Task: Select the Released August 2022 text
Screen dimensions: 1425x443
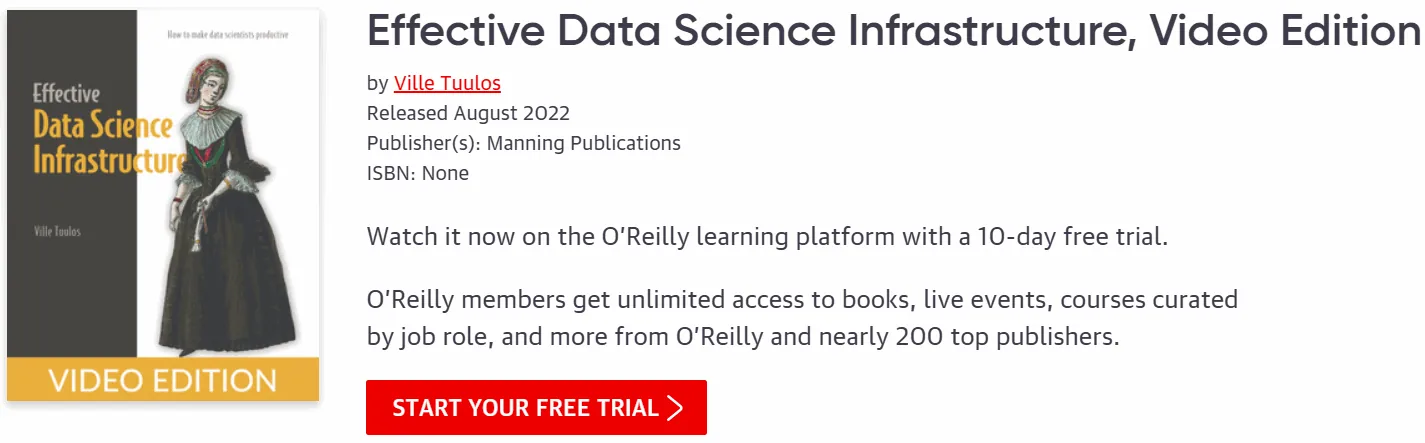Action: pyautogui.click(x=468, y=113)
